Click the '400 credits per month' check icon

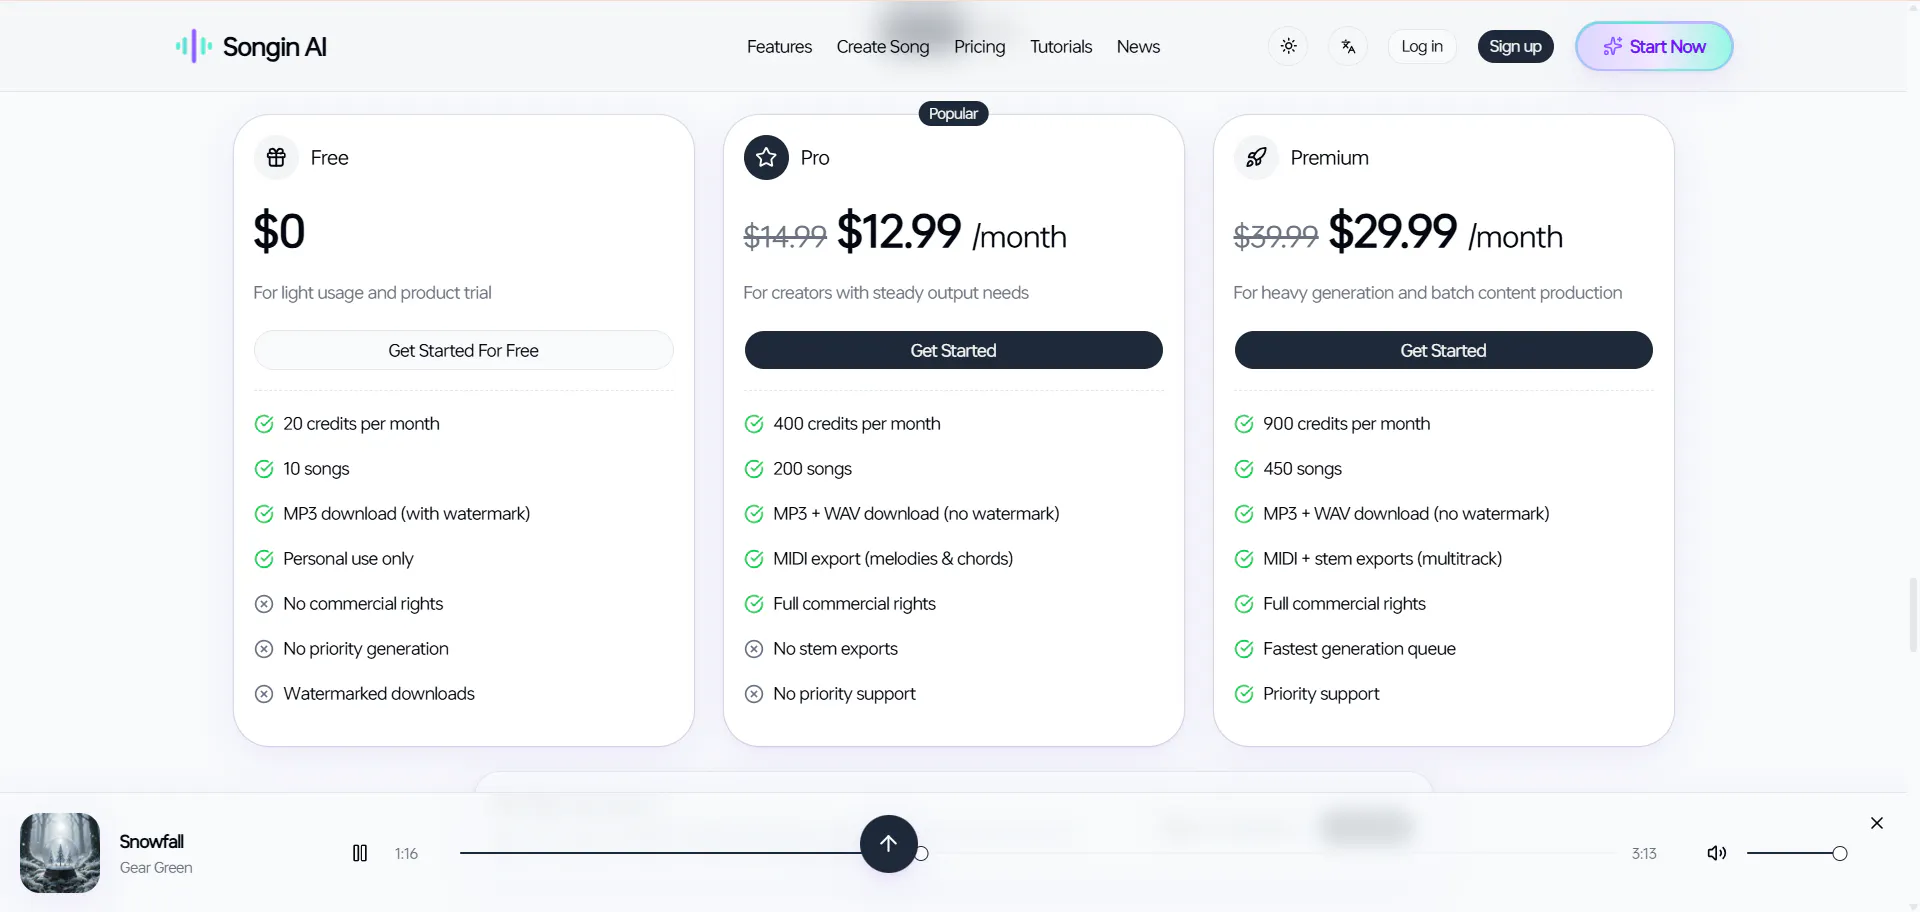[754, 424]
